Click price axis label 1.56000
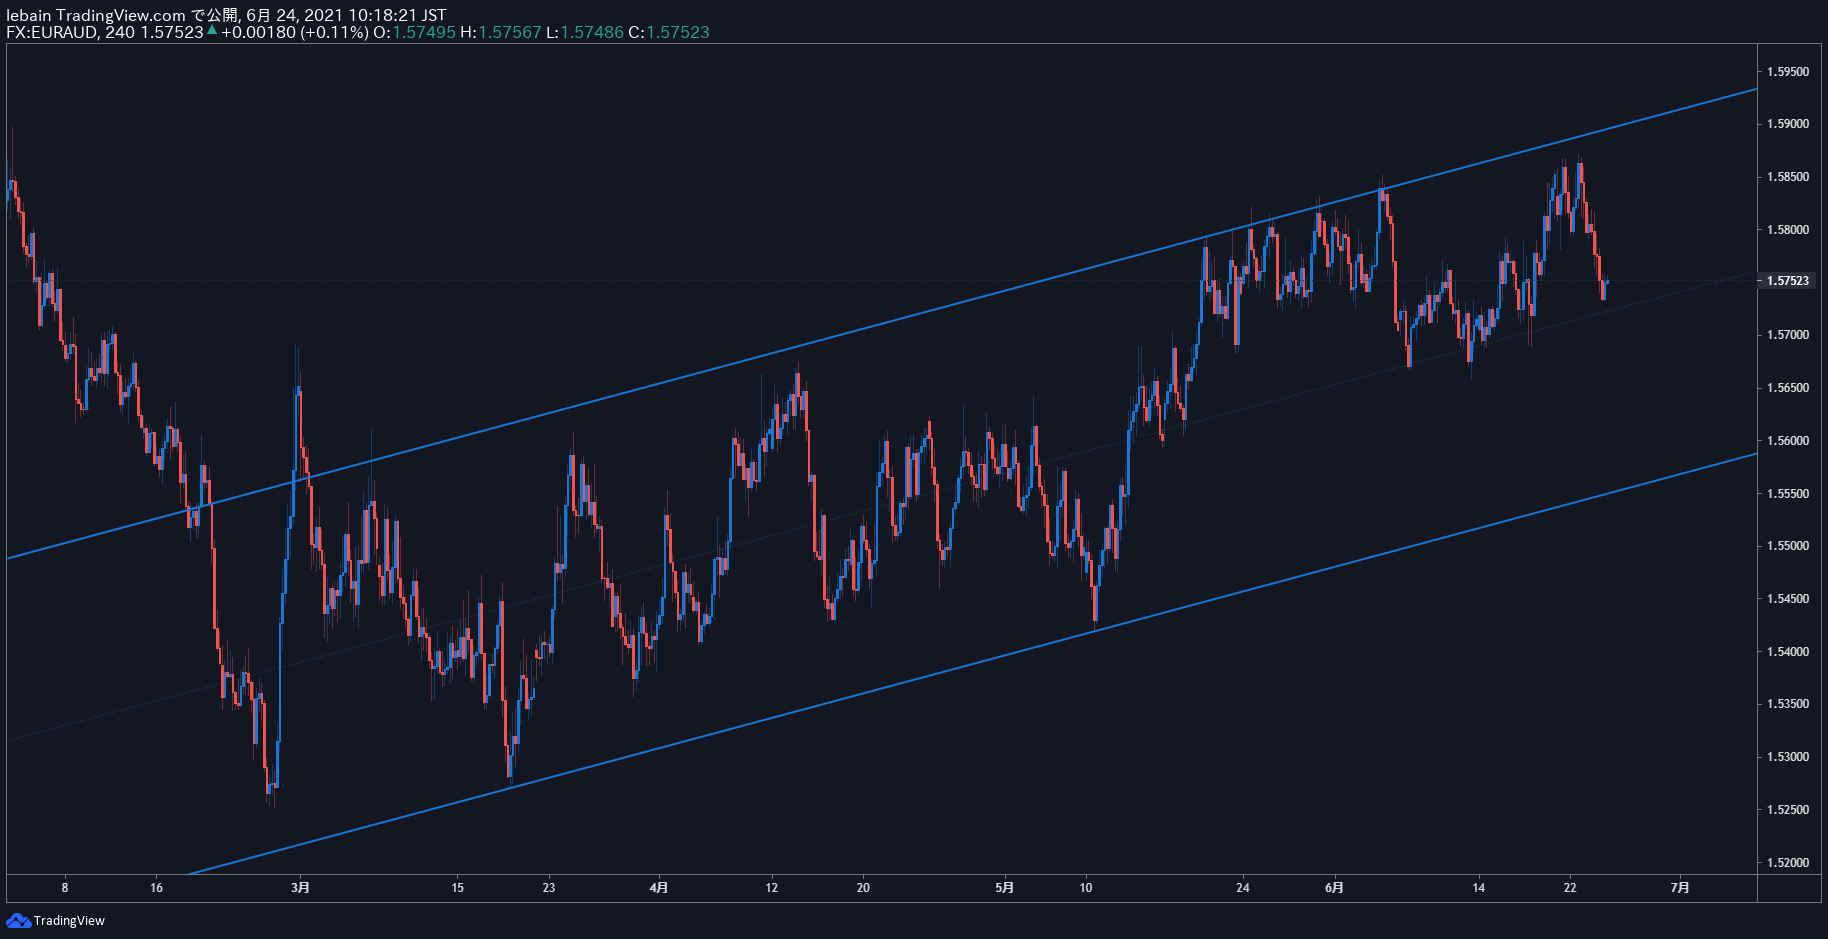1828x939 pixels. click(1788, 441)
